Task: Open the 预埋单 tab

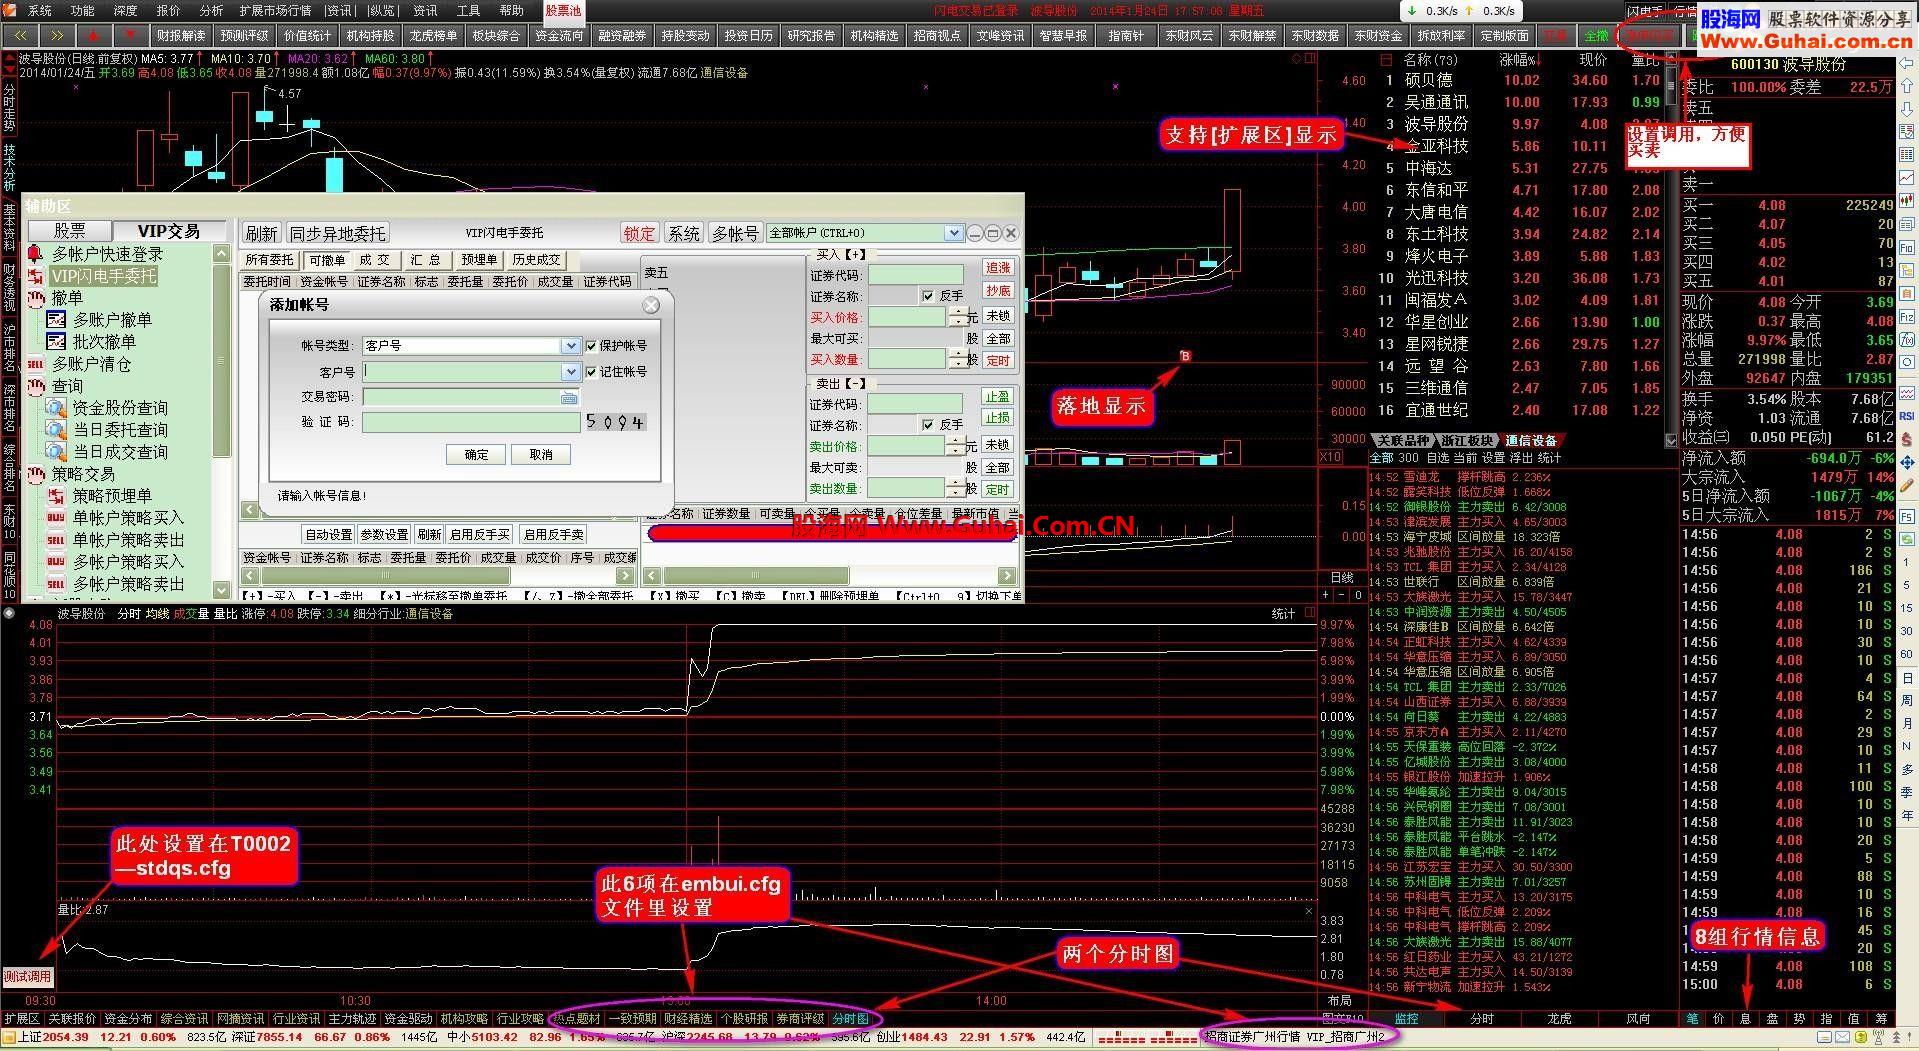Action: tap(479, 260)
